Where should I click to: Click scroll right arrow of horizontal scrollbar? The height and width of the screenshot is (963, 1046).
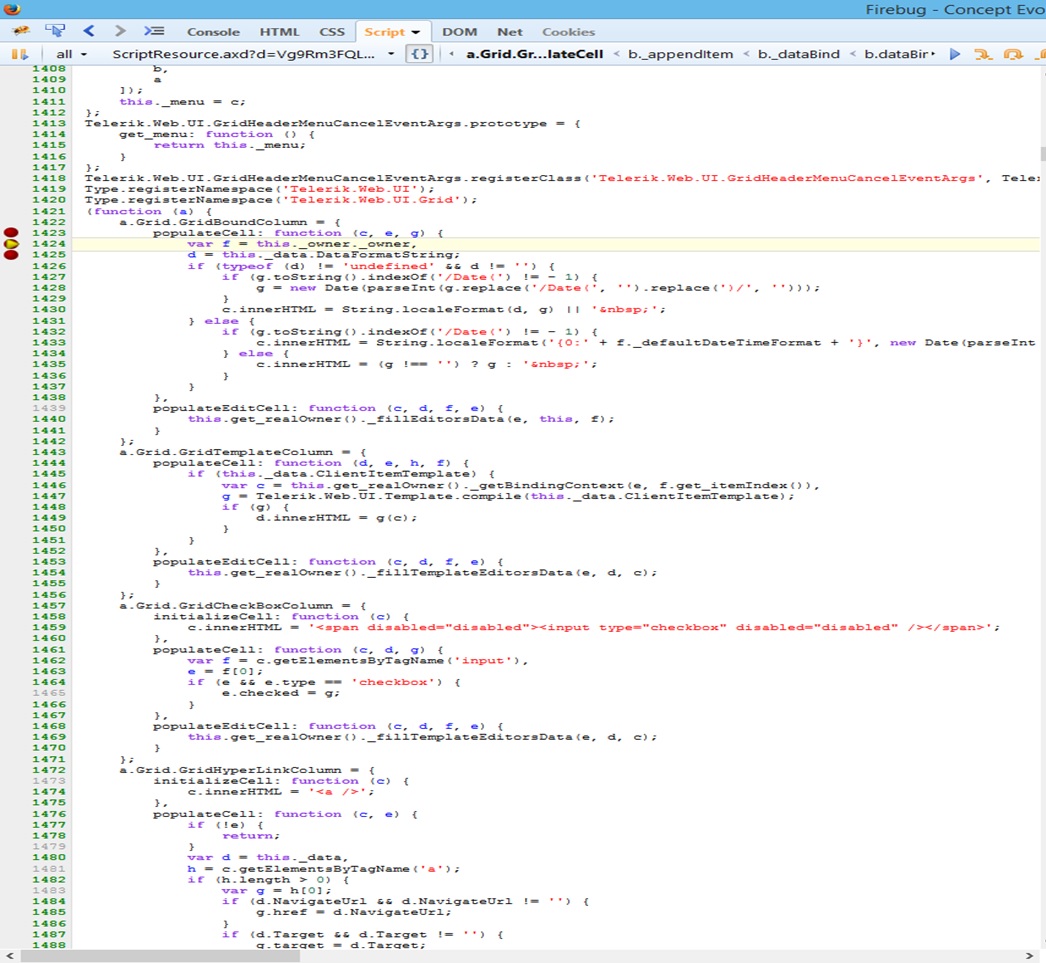point(1028,956)
